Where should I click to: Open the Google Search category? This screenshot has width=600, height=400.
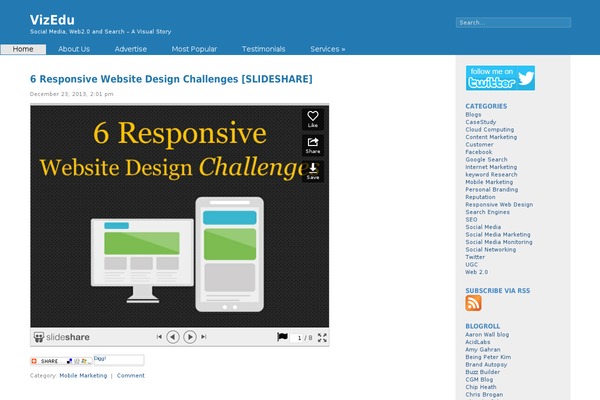[486, 159]
